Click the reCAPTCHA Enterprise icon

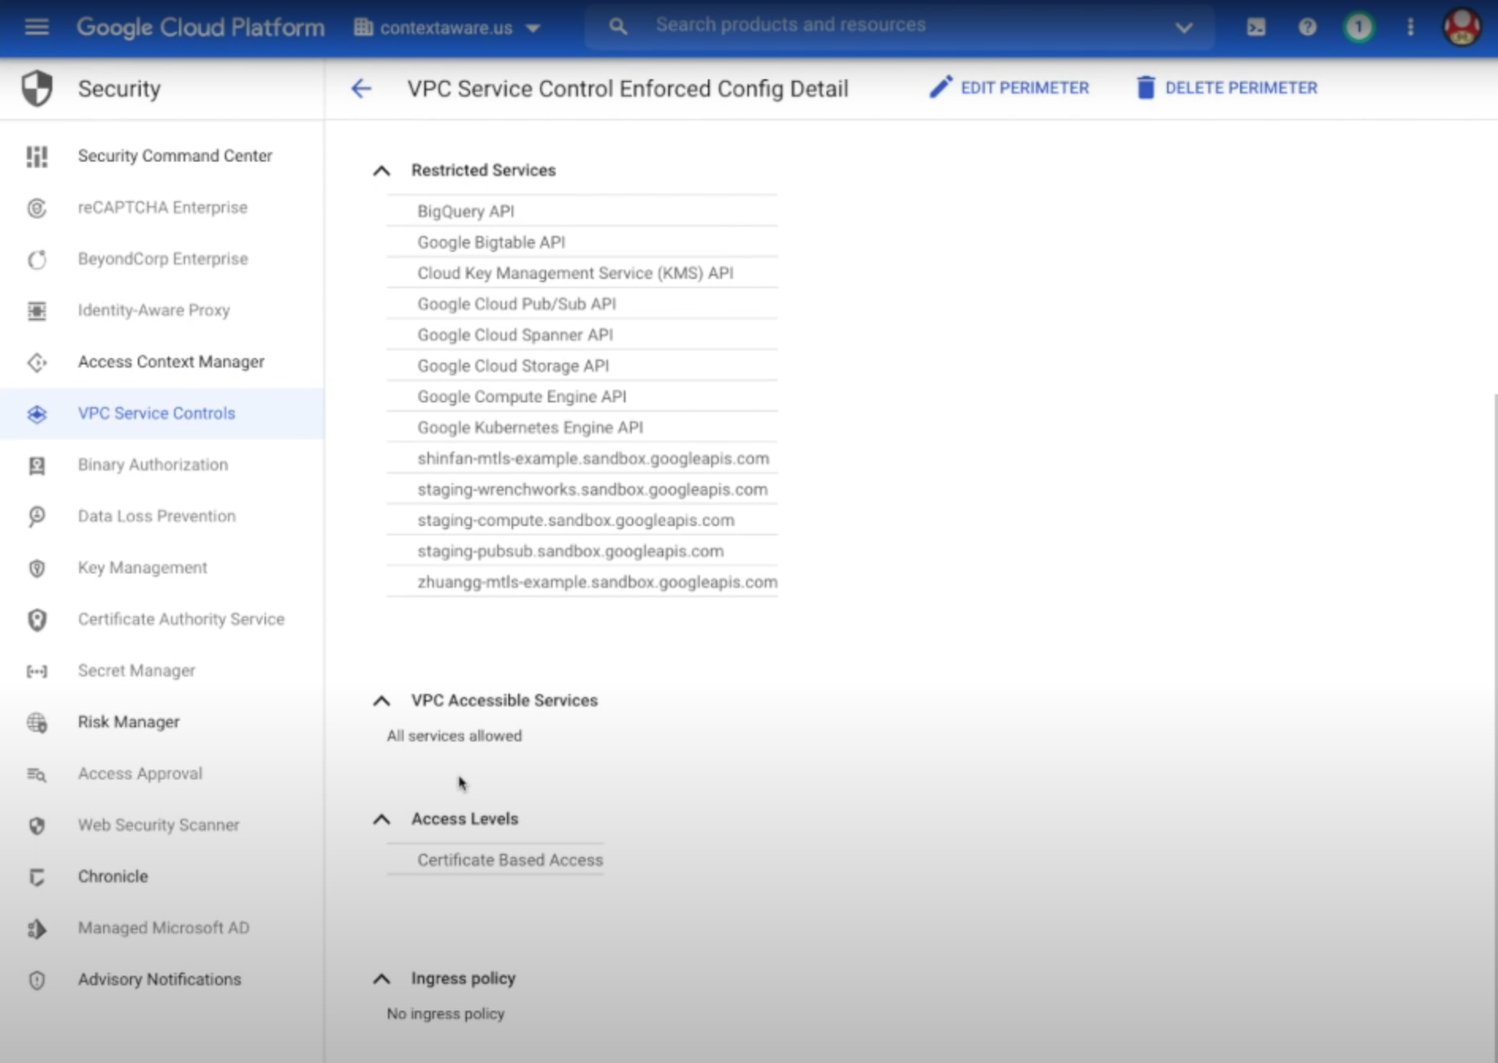point(37,208)
